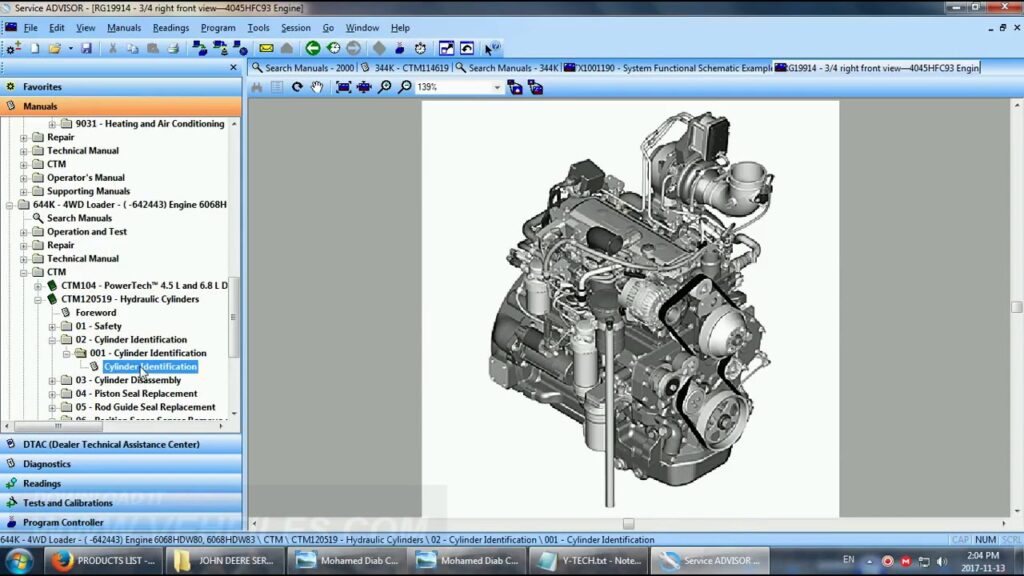Select the Cylinder Identification tree entry

pos(150,366)
